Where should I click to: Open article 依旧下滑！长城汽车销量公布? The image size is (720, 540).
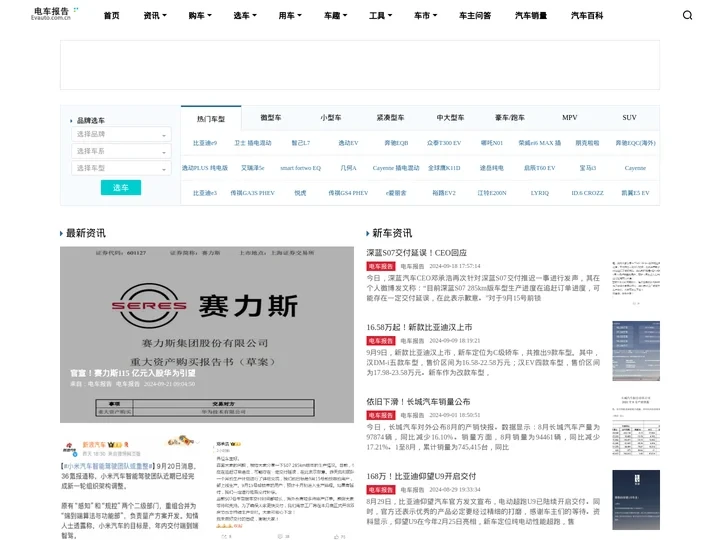(418, 401)
